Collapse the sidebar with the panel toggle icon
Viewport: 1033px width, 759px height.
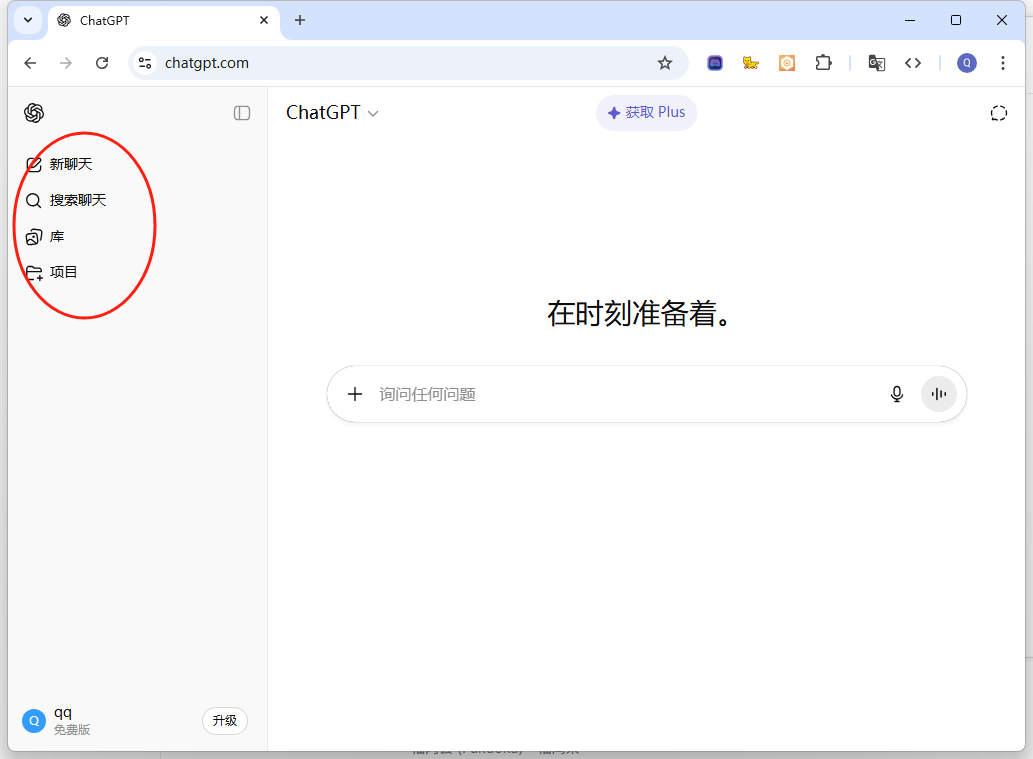[242, 113]
